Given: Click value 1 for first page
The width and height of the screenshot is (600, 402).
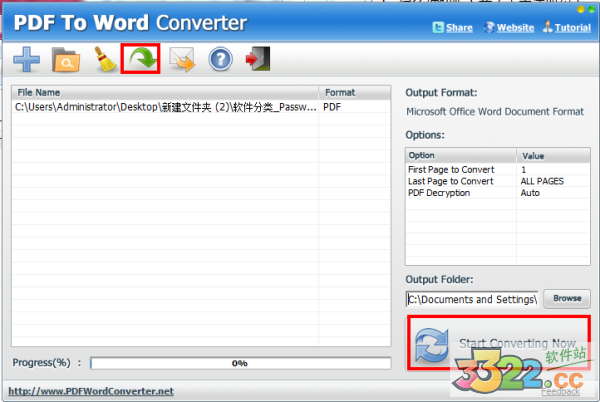Looking at the screenshot, I should (523, 169).
